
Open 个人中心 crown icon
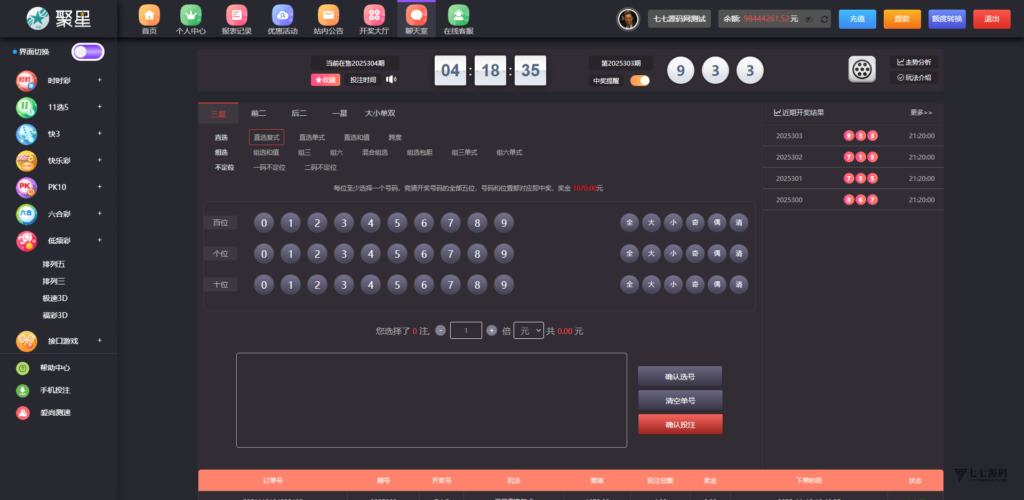(190, 16)
